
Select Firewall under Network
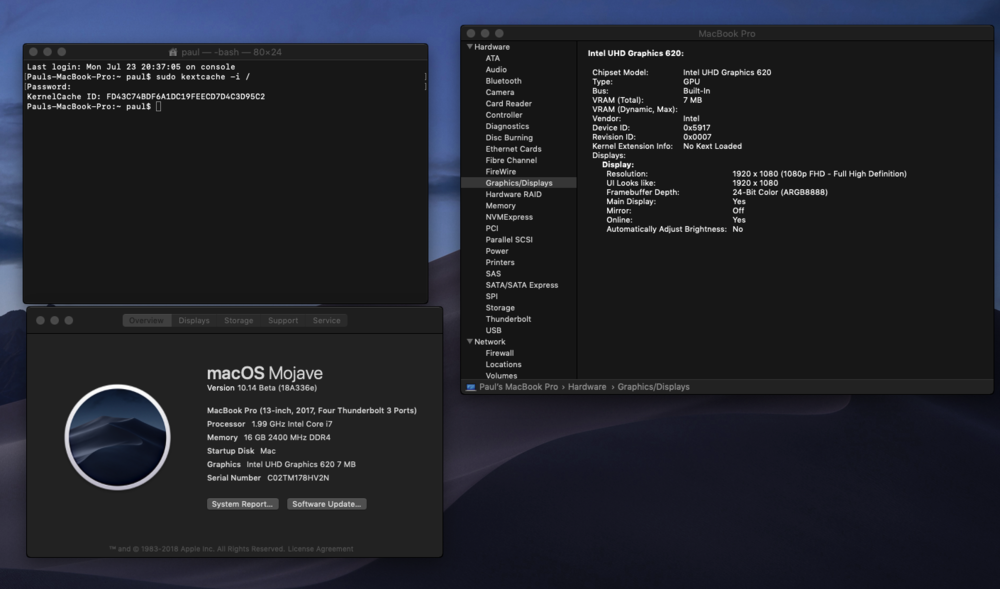(499, 353)
